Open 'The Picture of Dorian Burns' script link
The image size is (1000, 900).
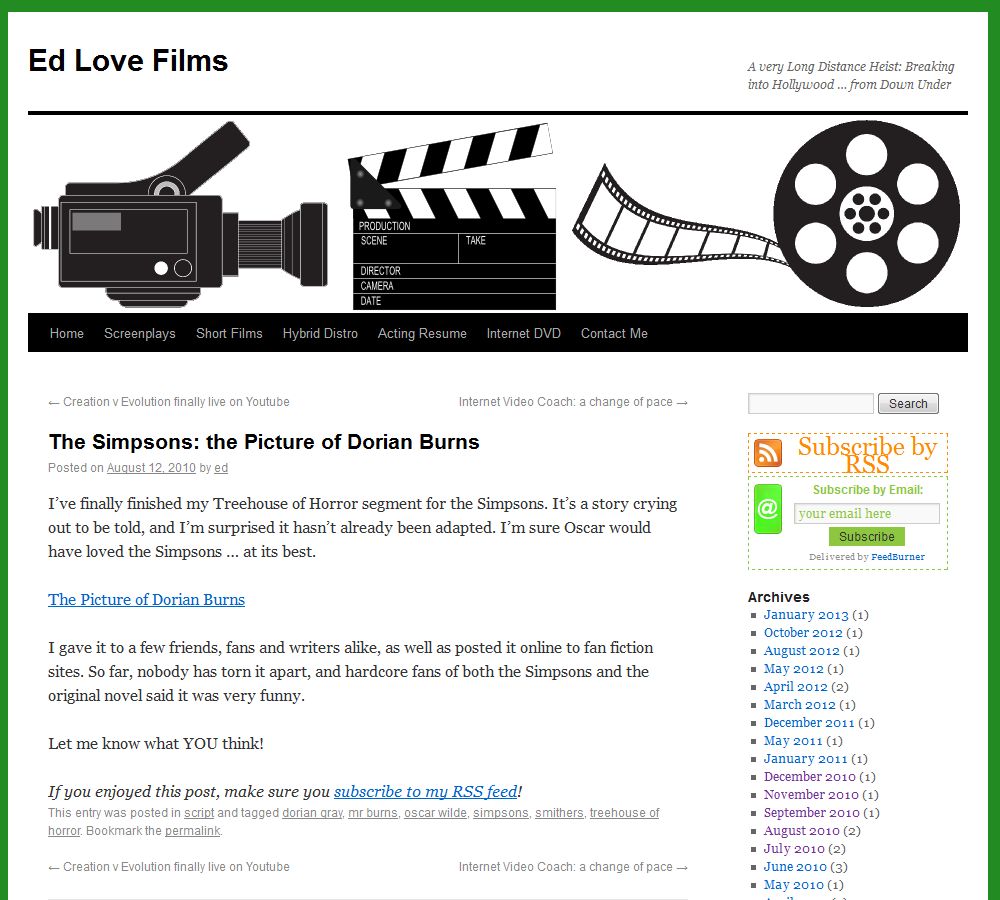coord(146,600)
